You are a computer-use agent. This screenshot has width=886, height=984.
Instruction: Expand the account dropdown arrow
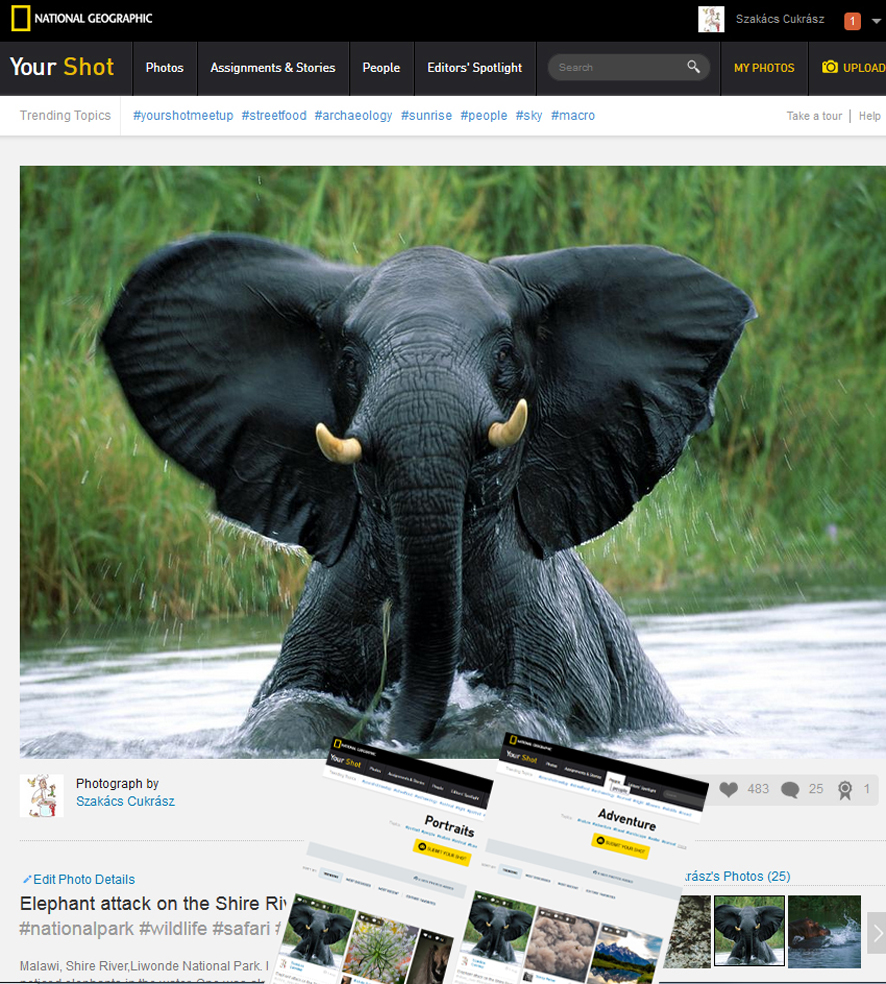click(876, 21)
